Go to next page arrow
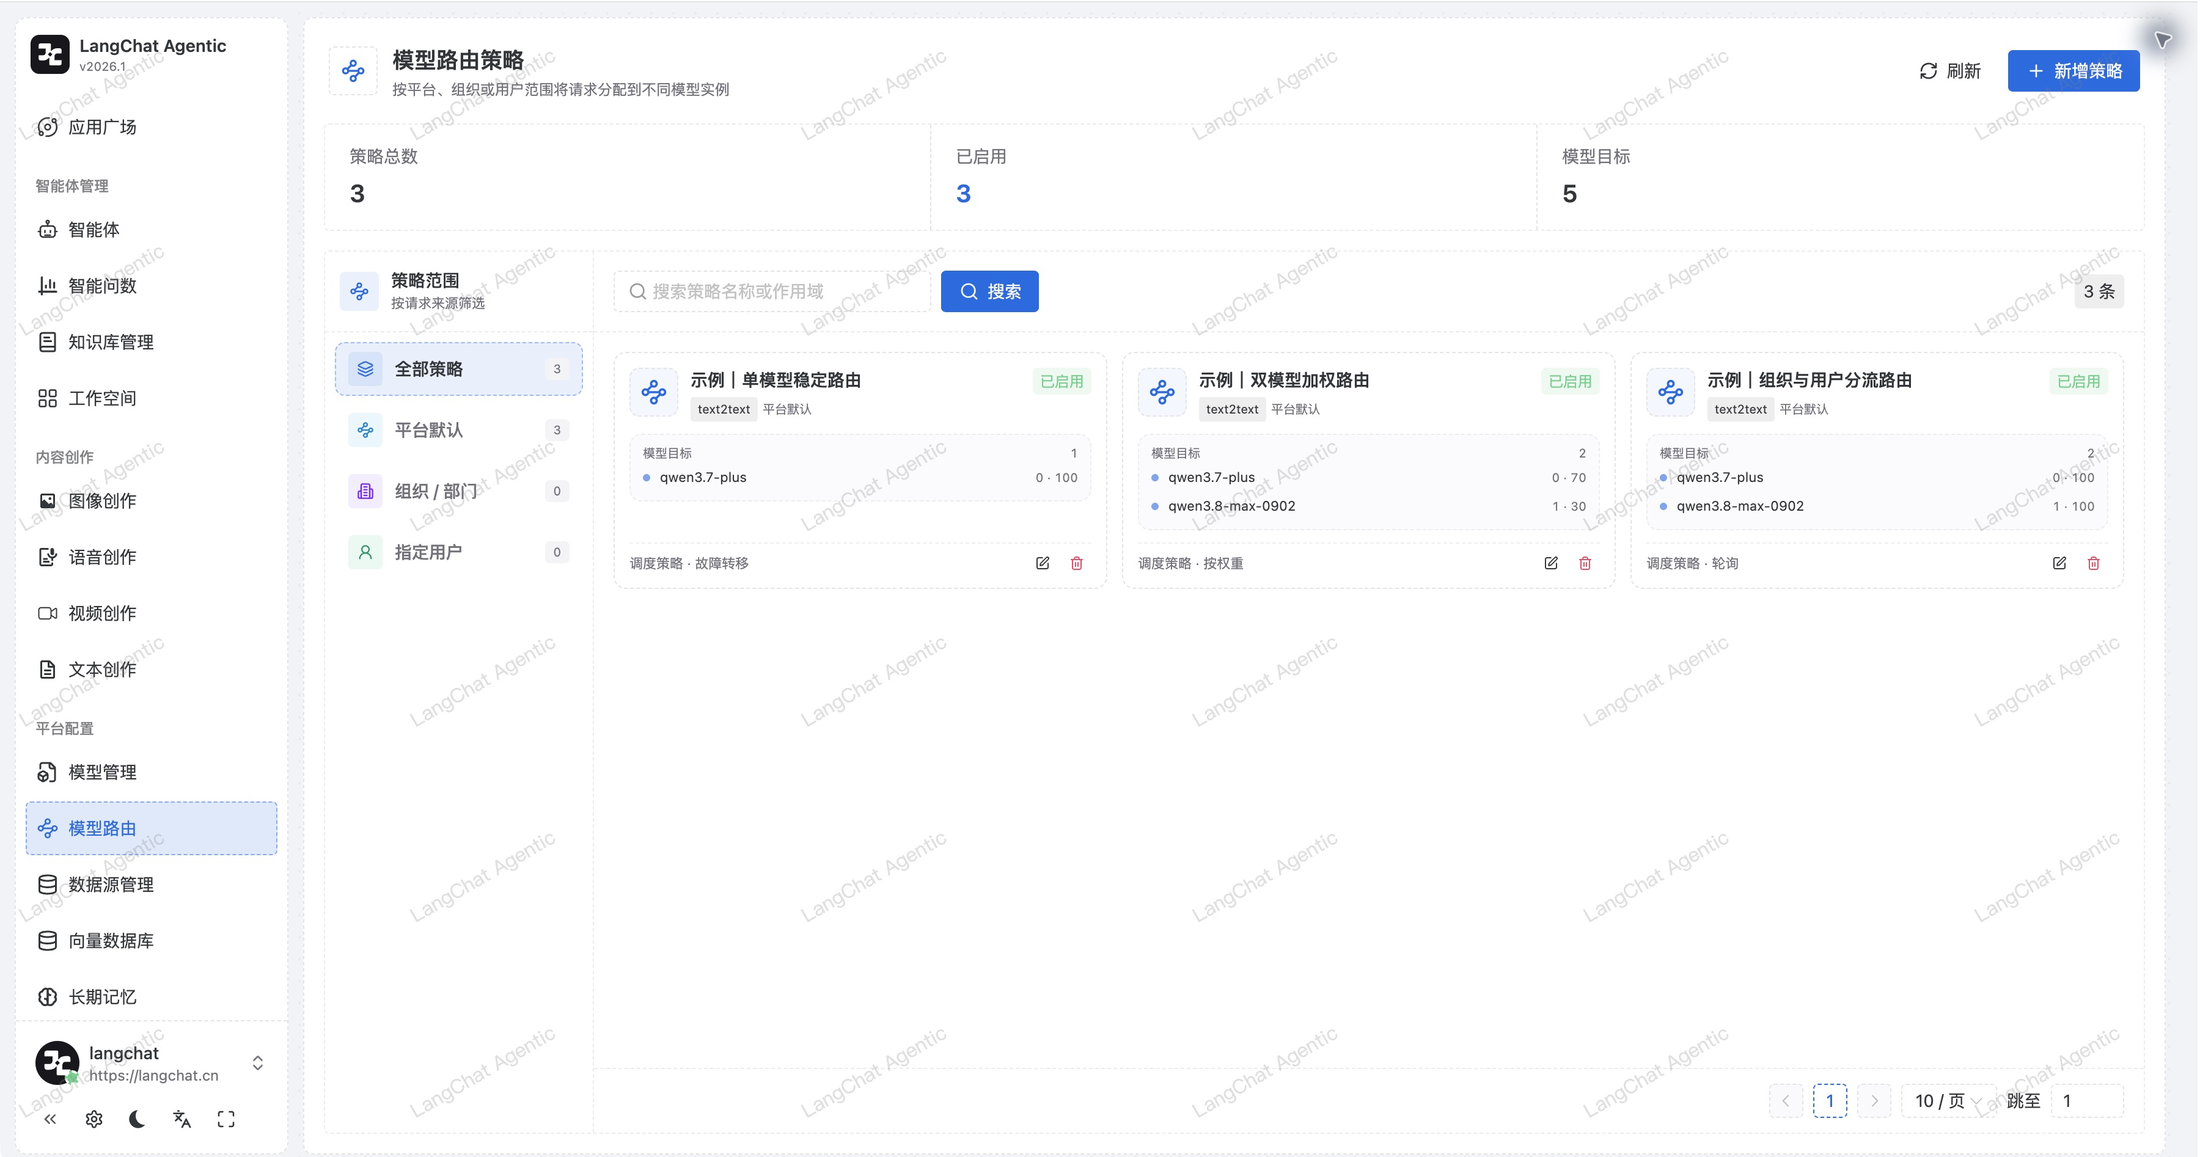This screenshot has width=2200, height=1157. tap(1874, 1101)
